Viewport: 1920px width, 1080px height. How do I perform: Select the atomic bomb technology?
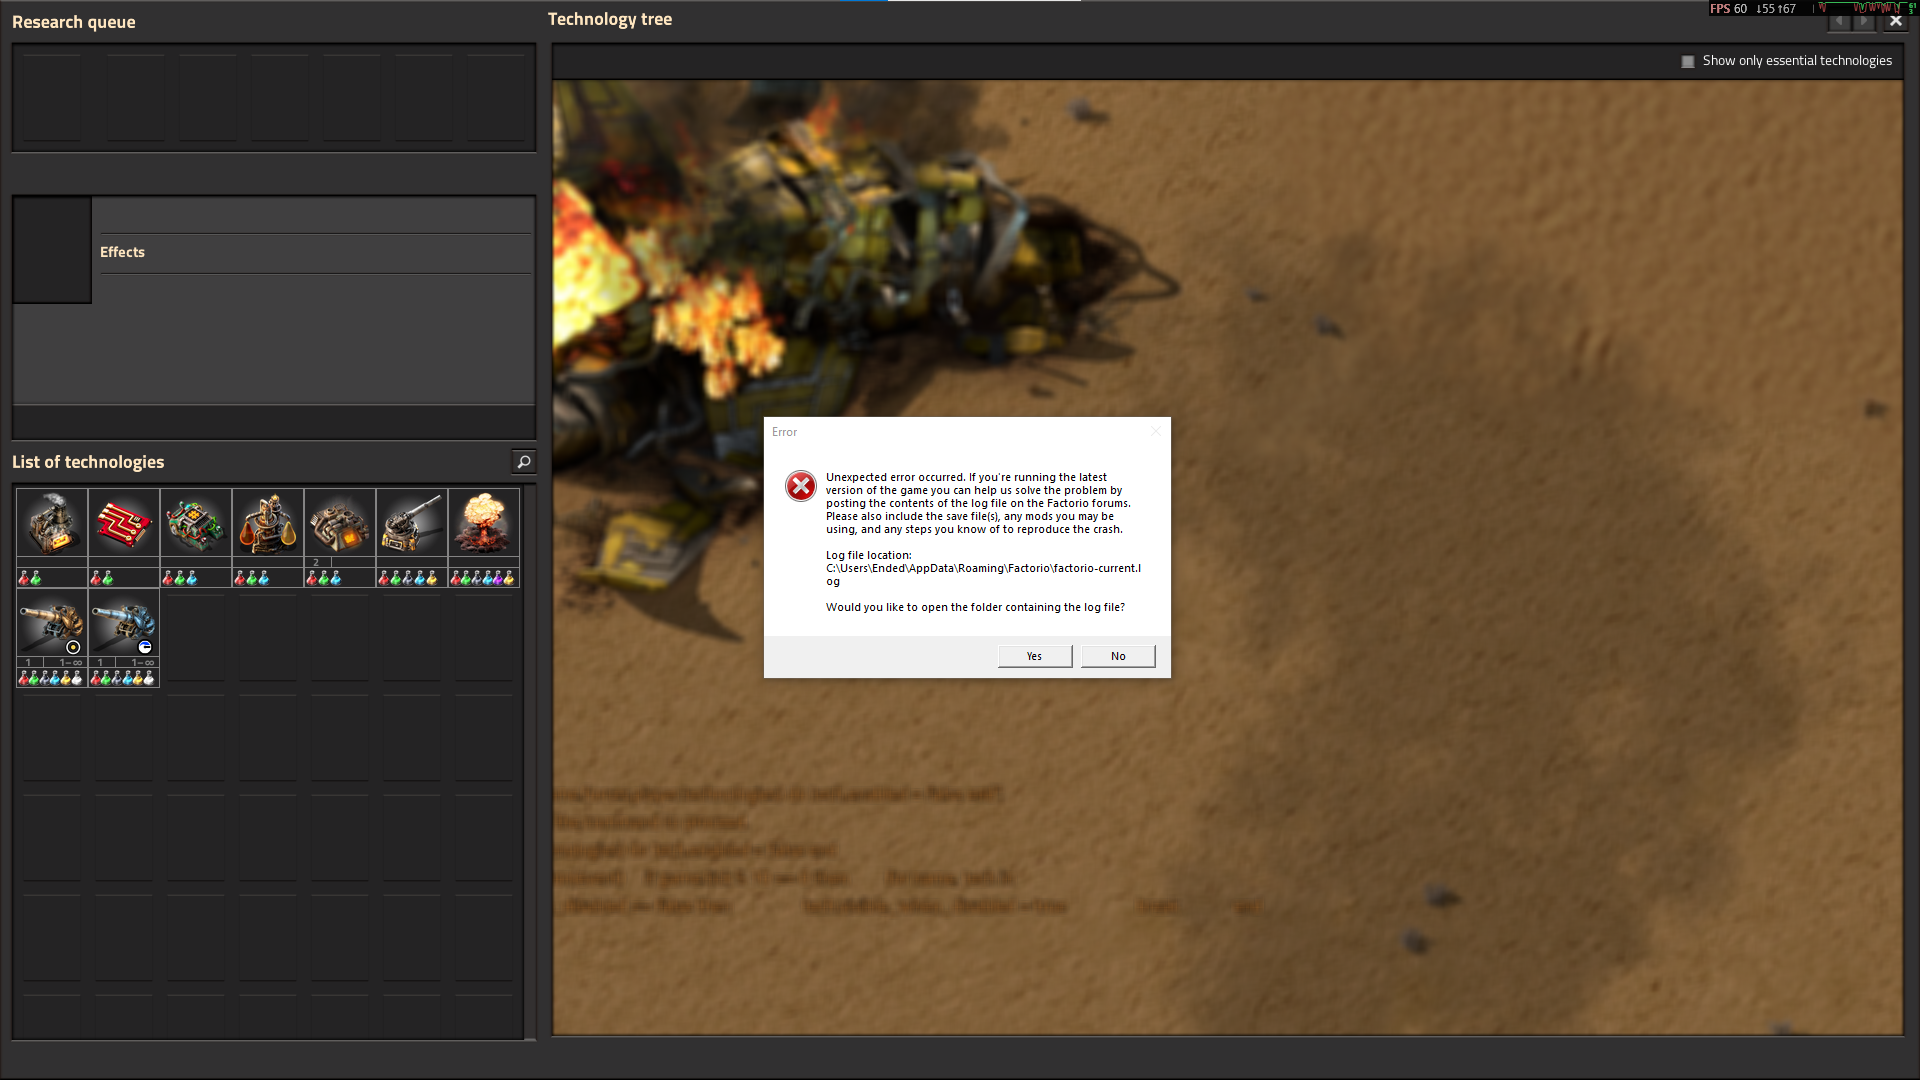point(484,523)
